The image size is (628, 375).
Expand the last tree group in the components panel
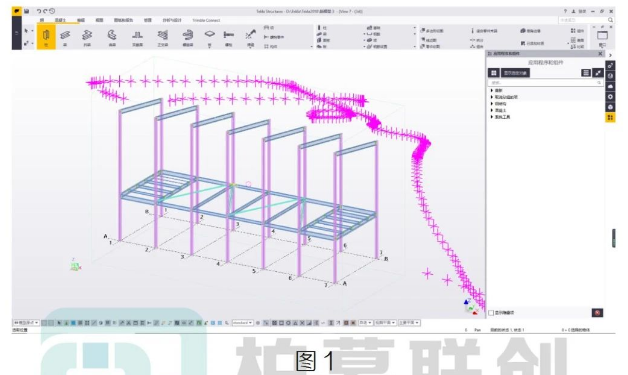tap(492, 117)
